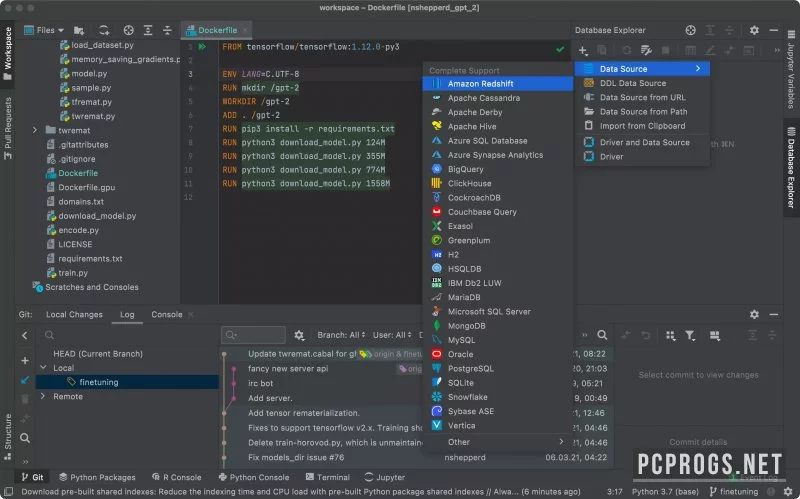Collapse the Local branches node
The height and width of the screenshot is (499, 800).
click(x=43, y=367)
